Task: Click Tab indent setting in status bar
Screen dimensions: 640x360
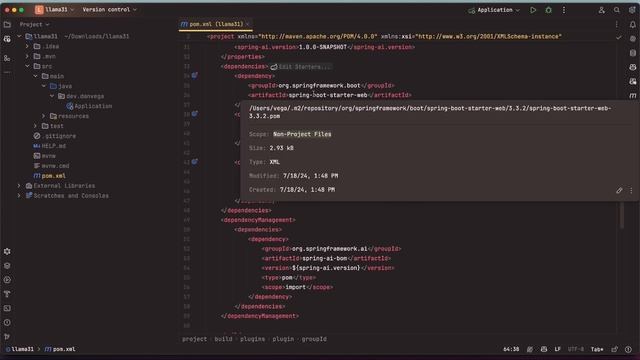Action: pyautogui.click(x=597, y=349)
